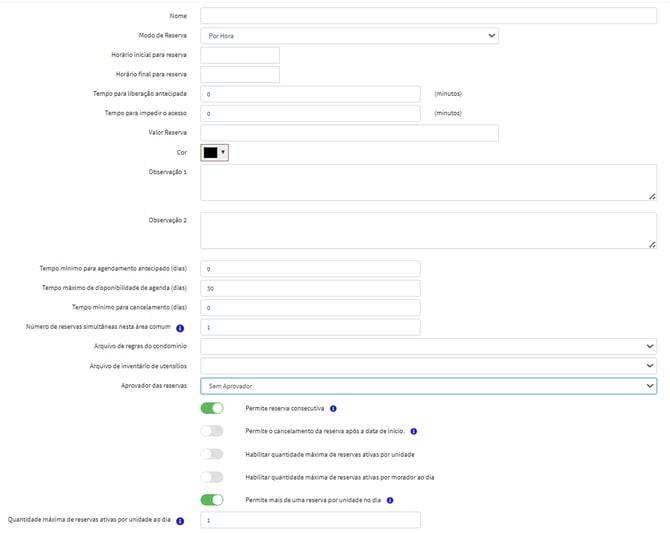This screenshot has height=533, width=670.
Task: Toggle max active reservations per resident per day
Action: pyautogui.click(x=212, y=477)
